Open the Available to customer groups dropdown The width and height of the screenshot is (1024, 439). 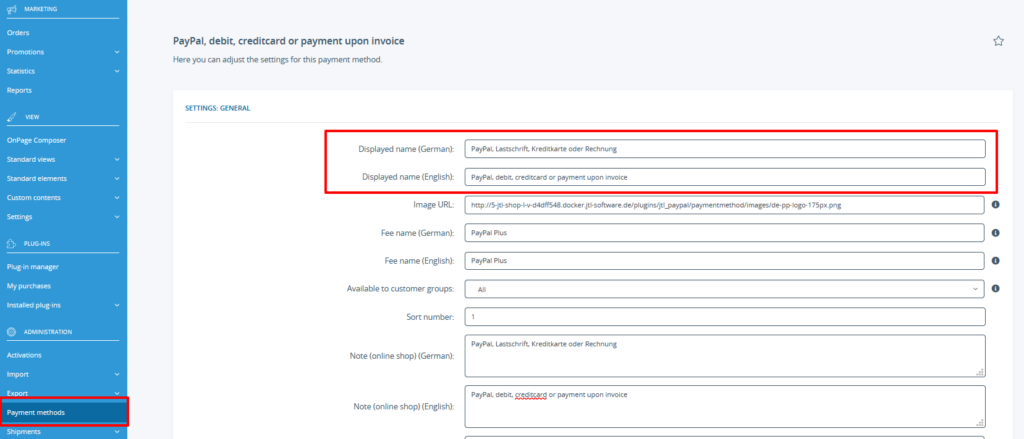724,289
